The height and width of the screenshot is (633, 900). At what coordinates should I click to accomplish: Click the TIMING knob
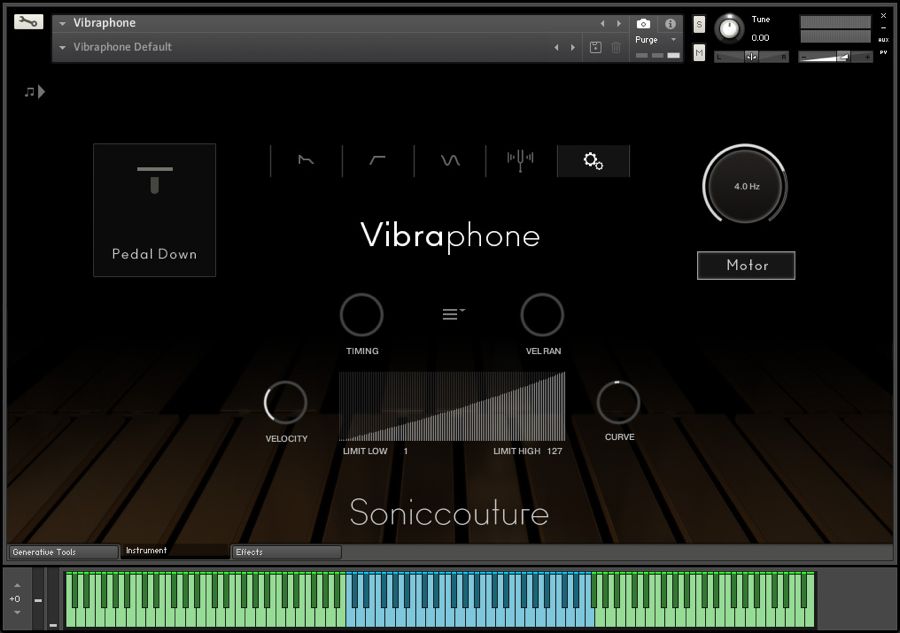[362, 314]
